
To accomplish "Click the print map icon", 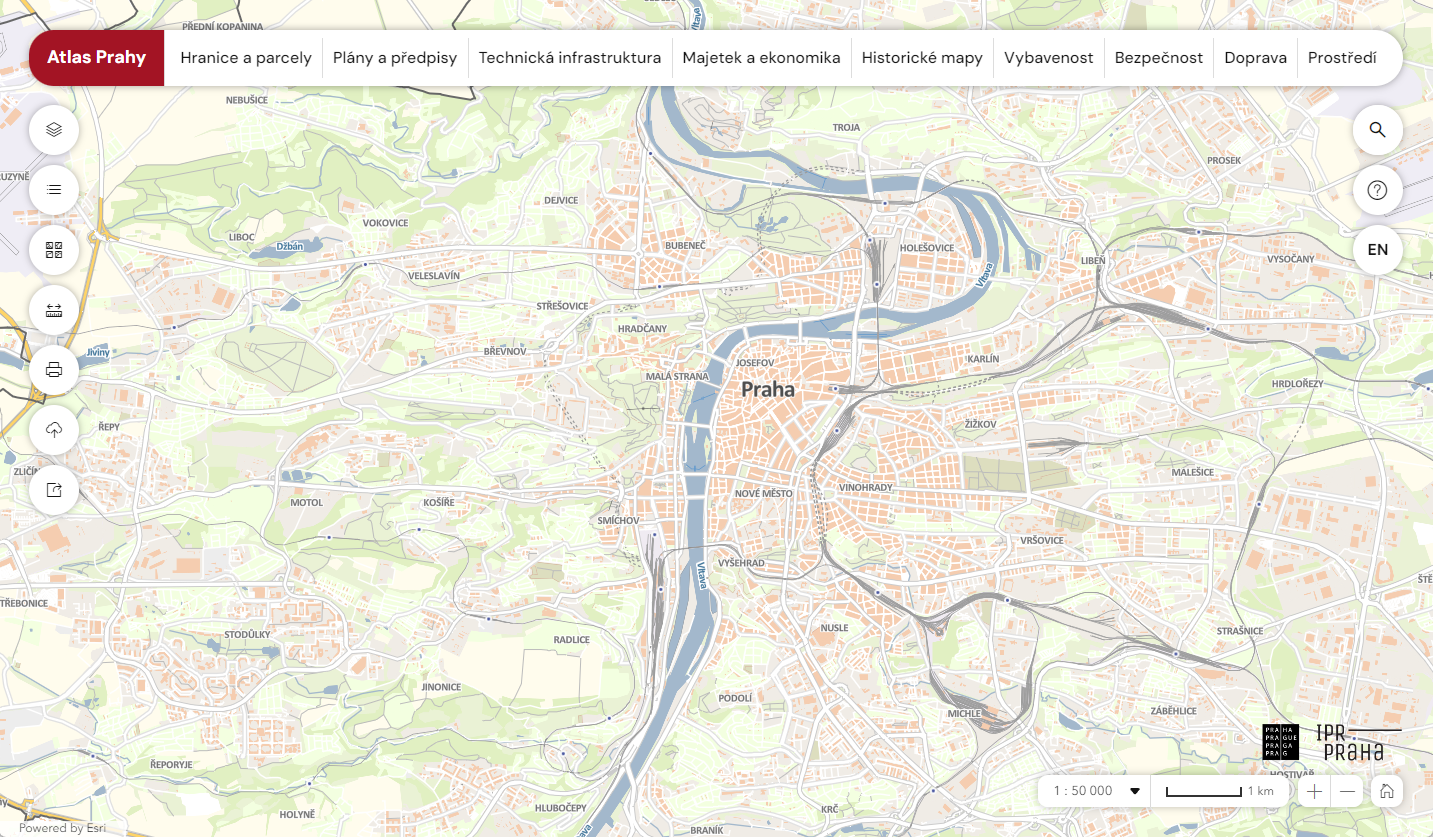I will click(x=54, y=370).
